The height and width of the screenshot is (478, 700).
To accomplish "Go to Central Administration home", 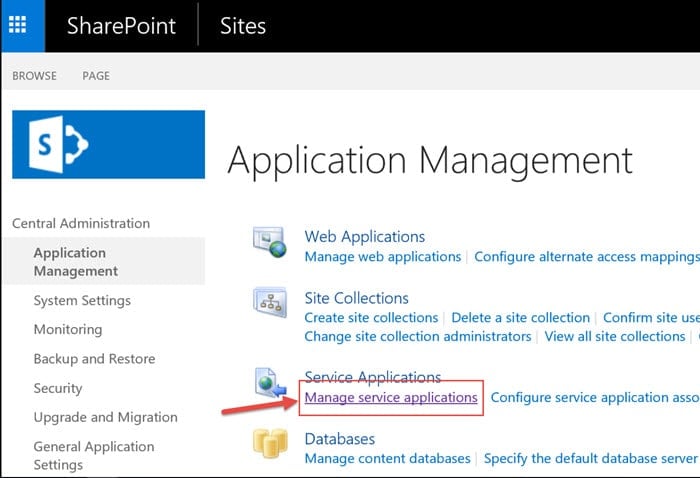I will 81,223.
